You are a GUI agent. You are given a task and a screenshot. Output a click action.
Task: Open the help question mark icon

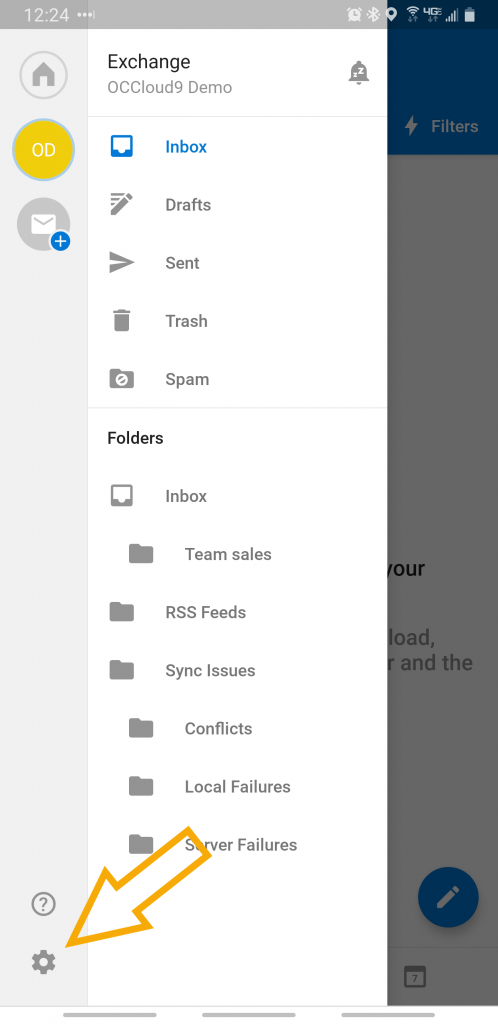(x=44, y=904)
